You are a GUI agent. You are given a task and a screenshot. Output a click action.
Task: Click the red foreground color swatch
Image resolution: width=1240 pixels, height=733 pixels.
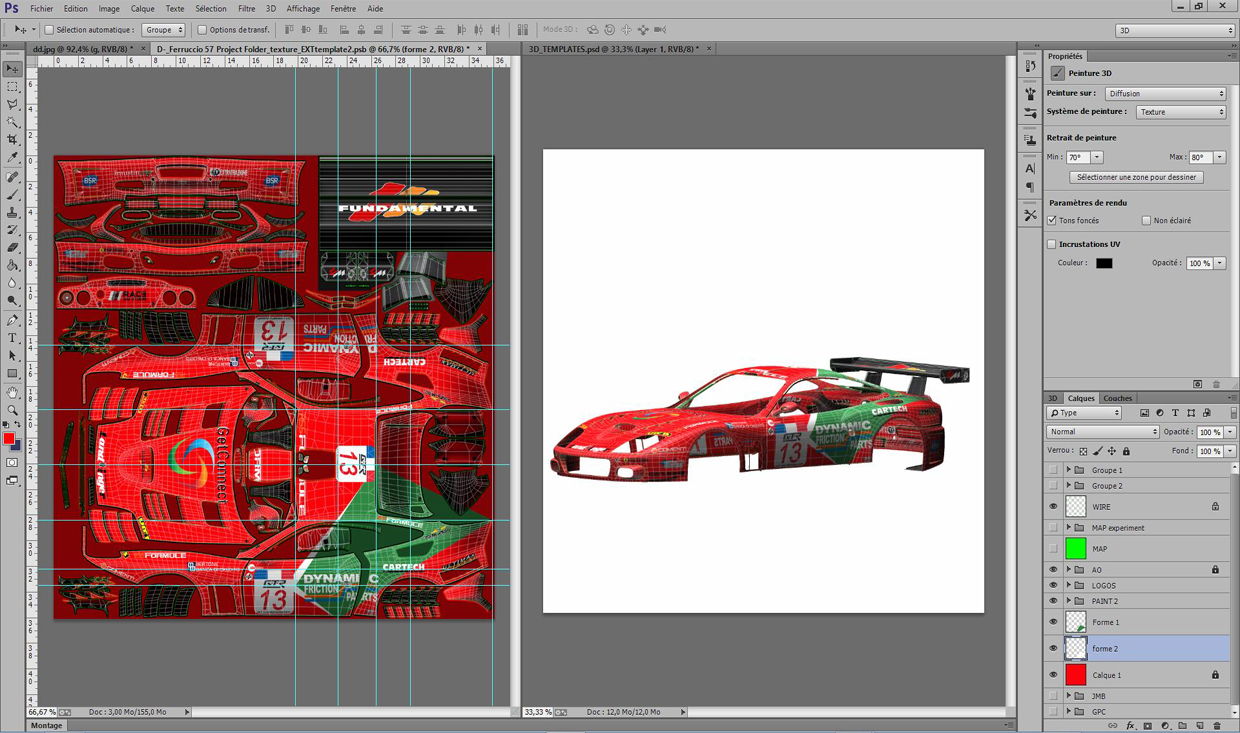point(9,439)
